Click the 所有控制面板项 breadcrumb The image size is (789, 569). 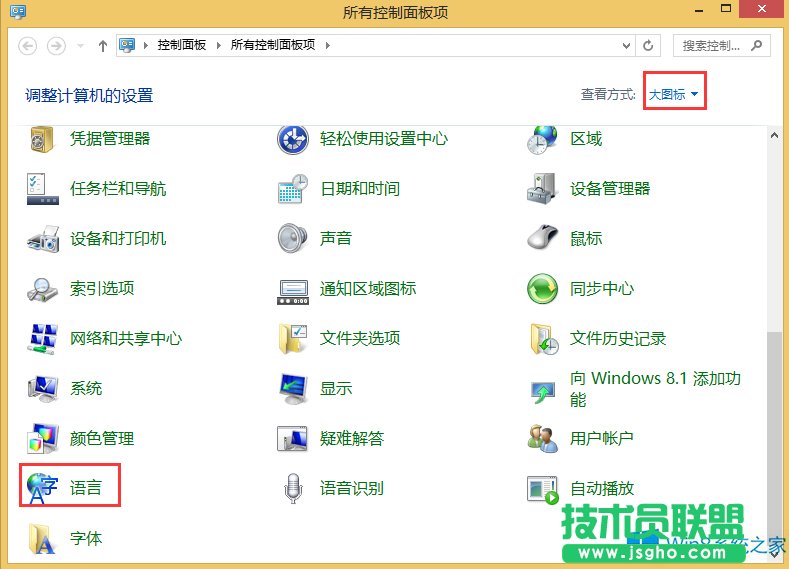[x=273, y=45]
